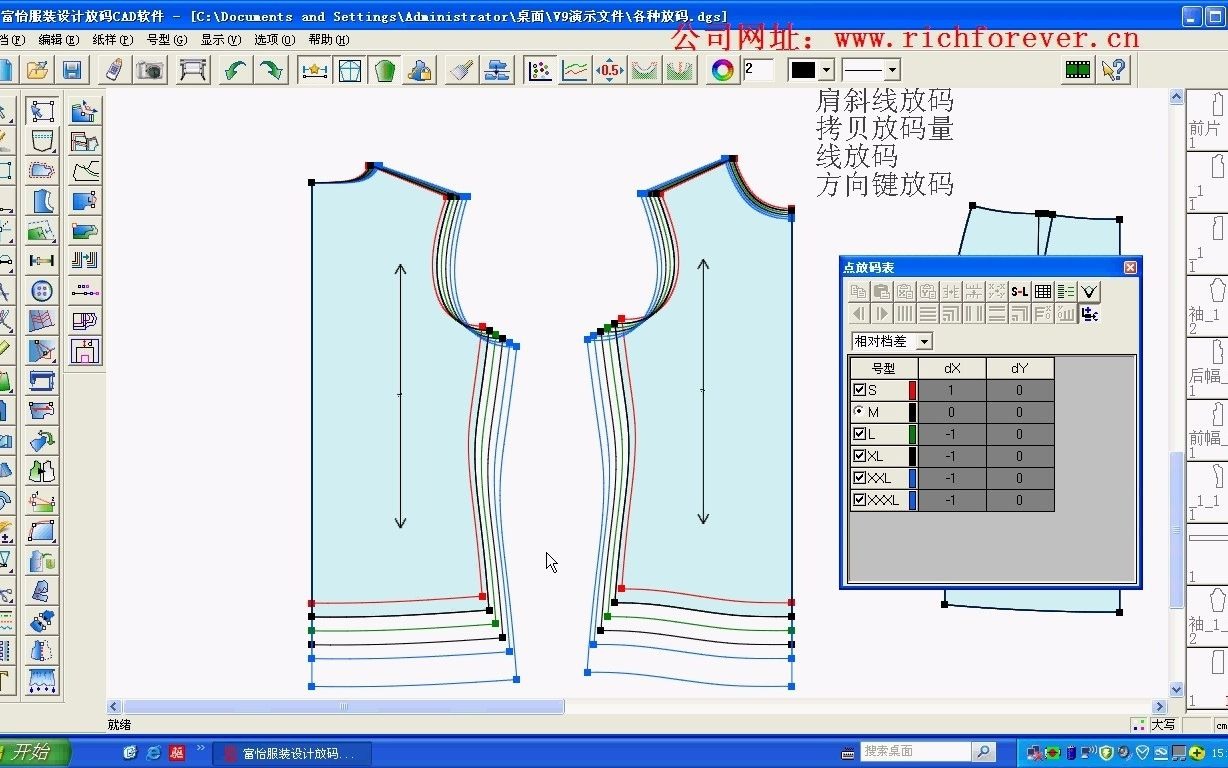The width and height of the screenshot is (1228, 768).
Task: Uncheck the S size checkbox
Action: 858,390
